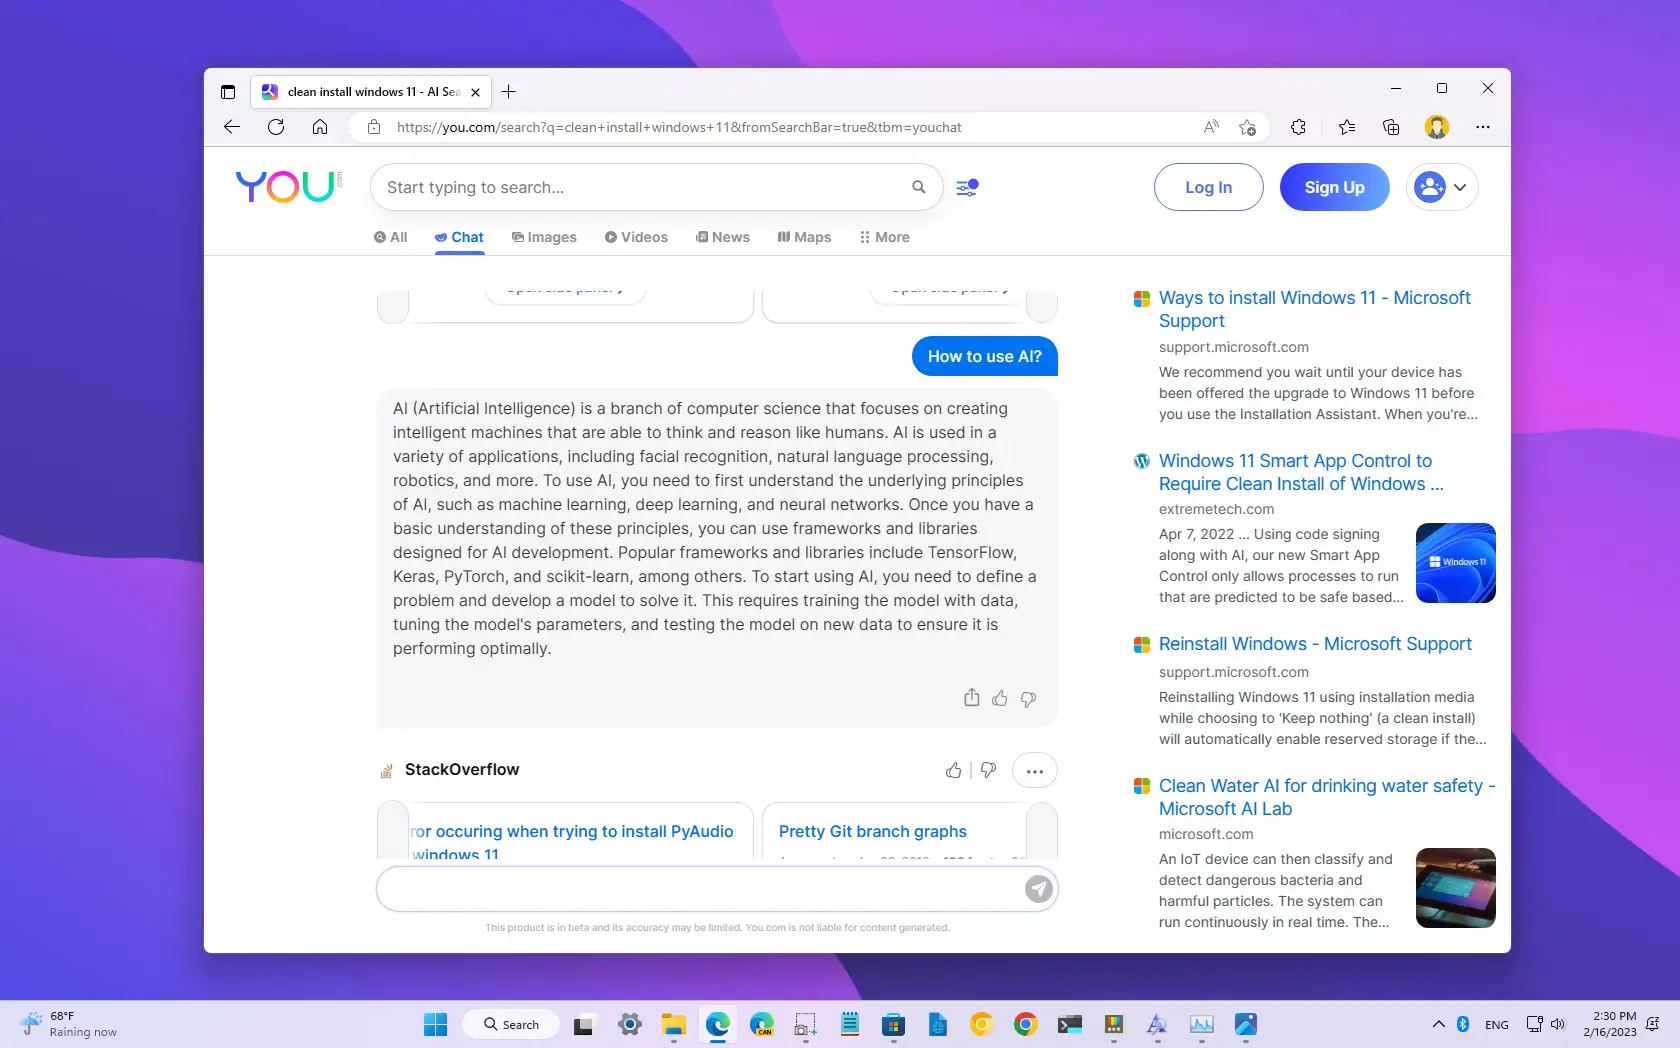The width and height of the screenshot is (1680, 1048).
Task: Close the clean install windows 11 tab
Action: coord(476,92)
